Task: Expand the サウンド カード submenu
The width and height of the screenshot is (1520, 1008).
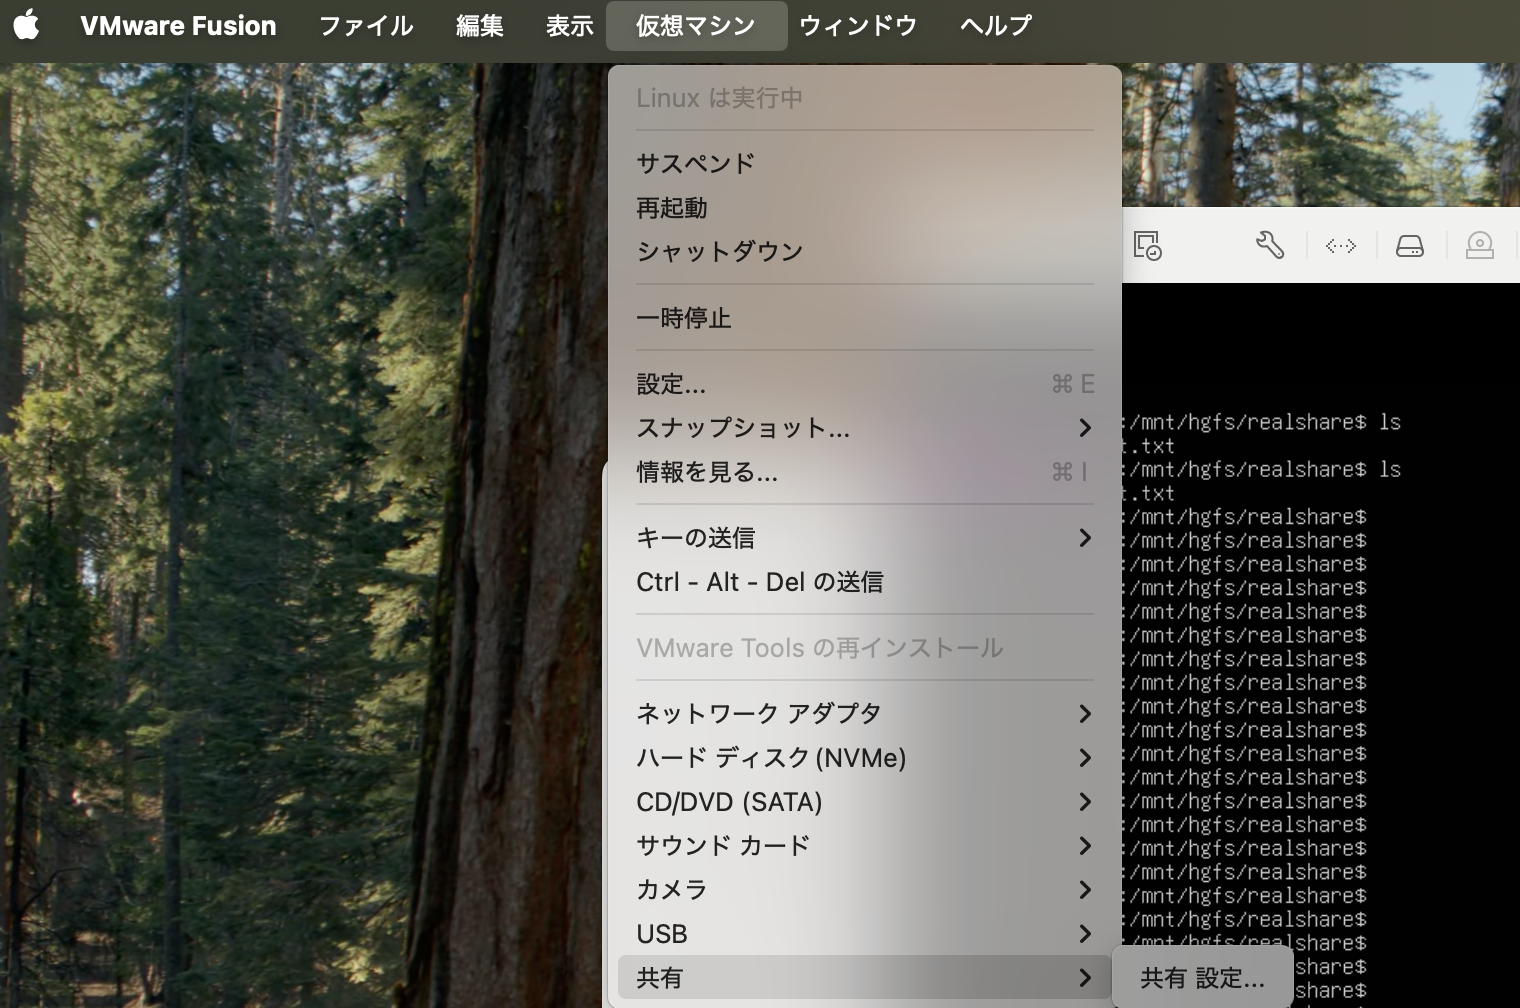Action: coord(864,846)
